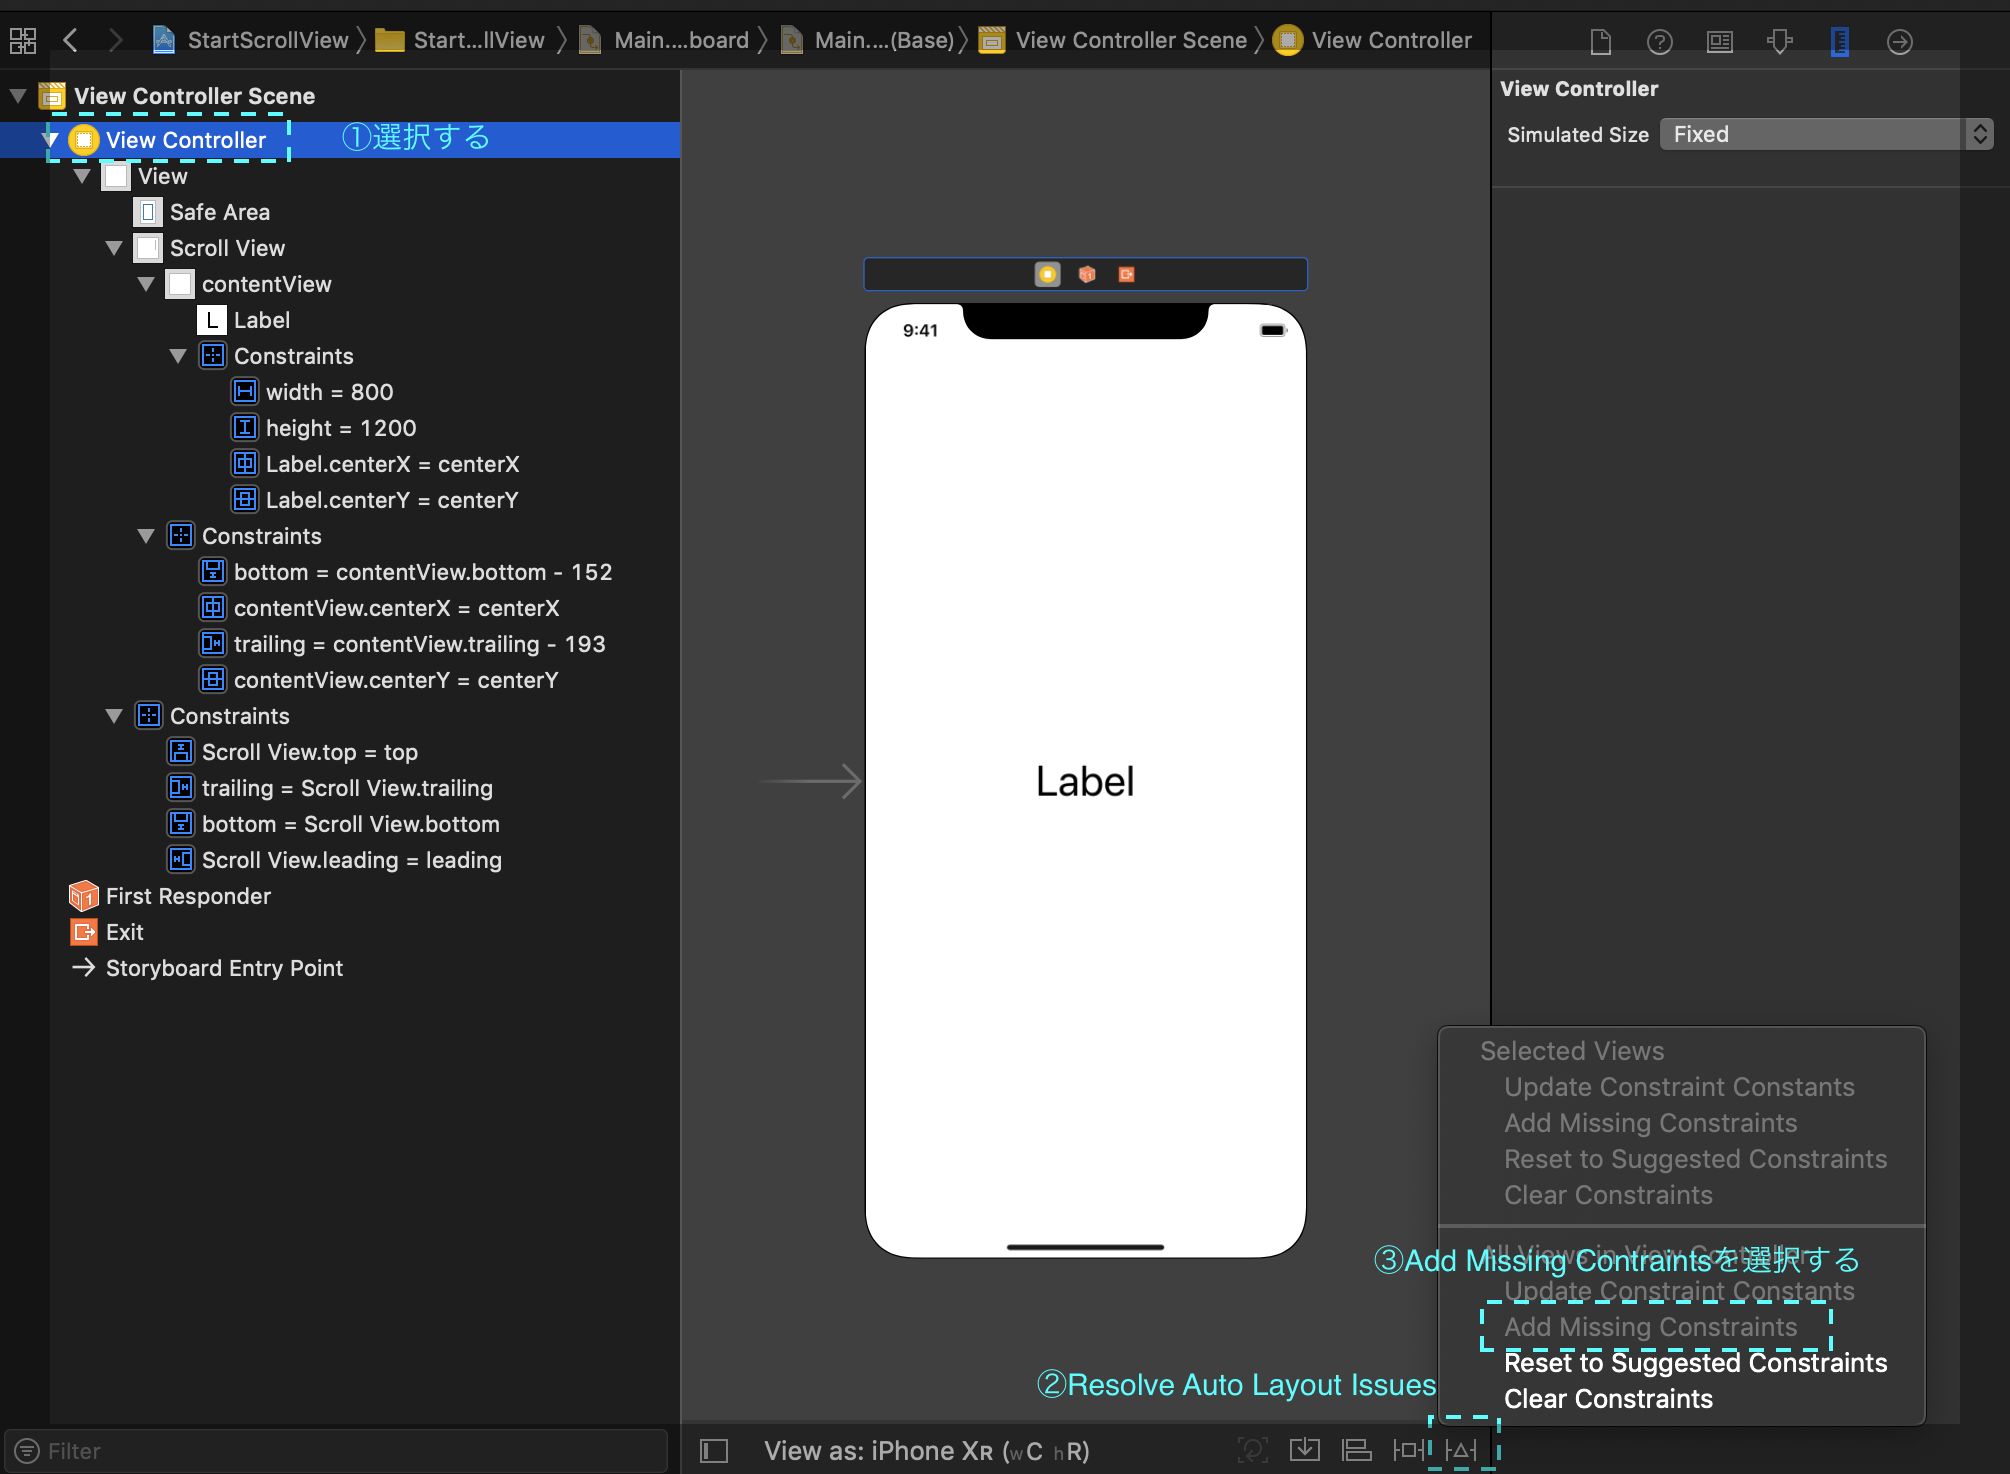Collapse the Scroll View tree item
Viewport: 2010px width, 1474px height.
pos(113,247)
